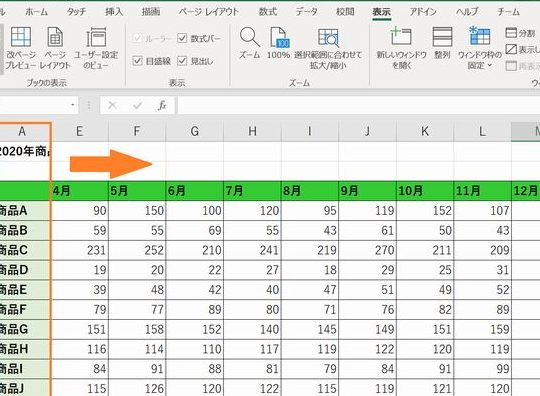Select column A header
The image size is (540, 396).
[23, 131]
